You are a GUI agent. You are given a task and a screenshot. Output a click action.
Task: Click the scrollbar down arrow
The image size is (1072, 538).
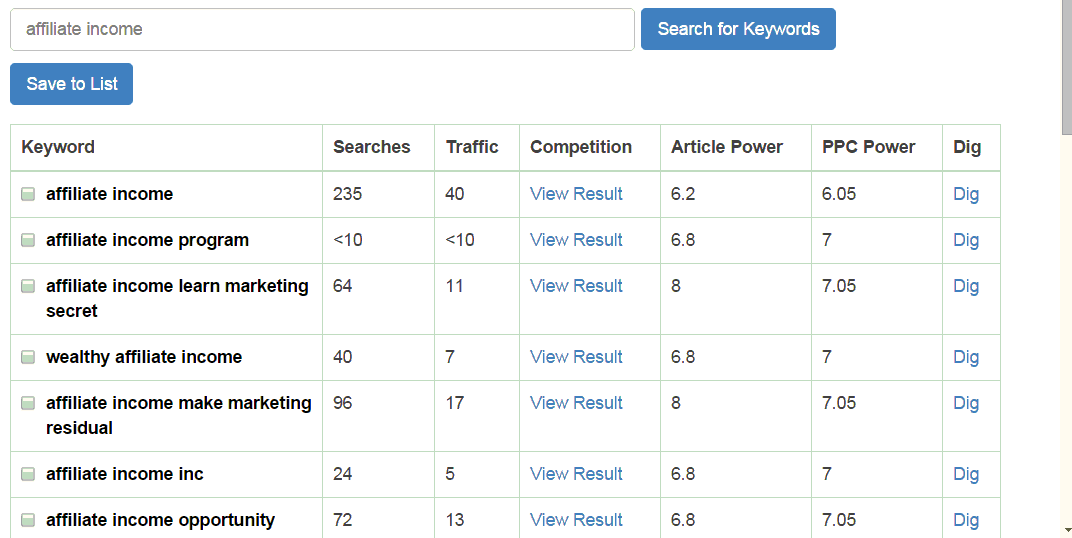pyautogui.click(x=1067, y=530)
